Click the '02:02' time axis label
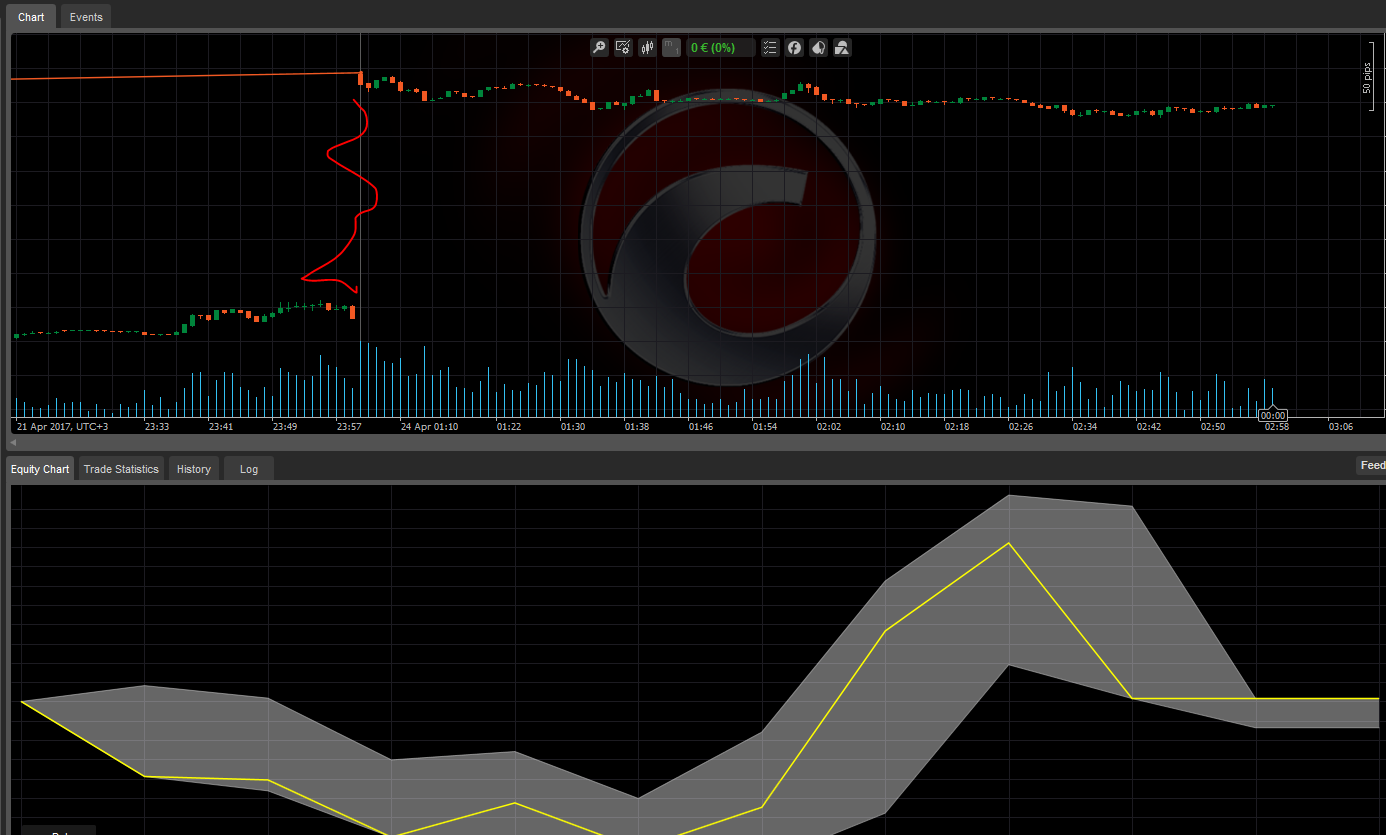This screenshot has height=835, width=1386. [829, 427]
